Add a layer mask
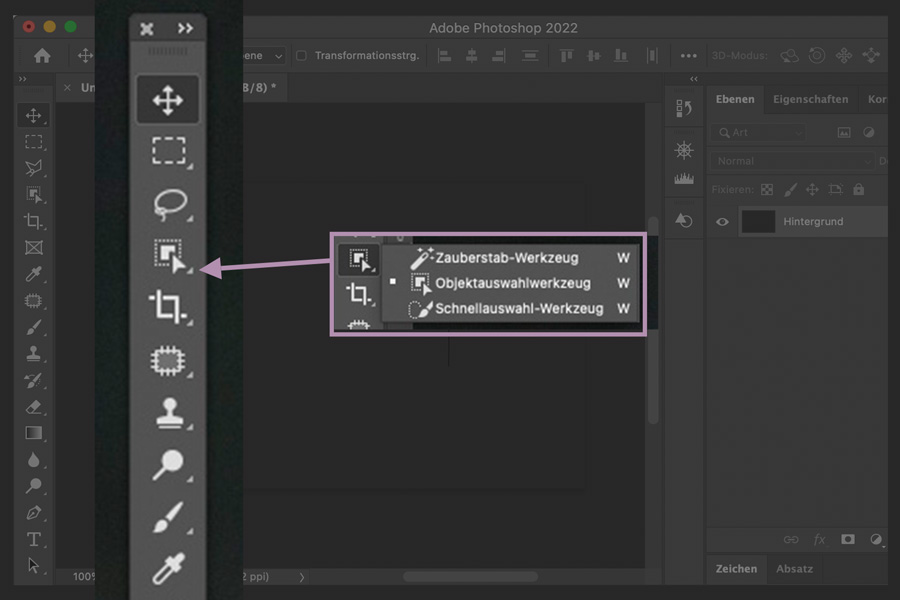This screenshot has width=900, height=600. (x=848, y=539)
